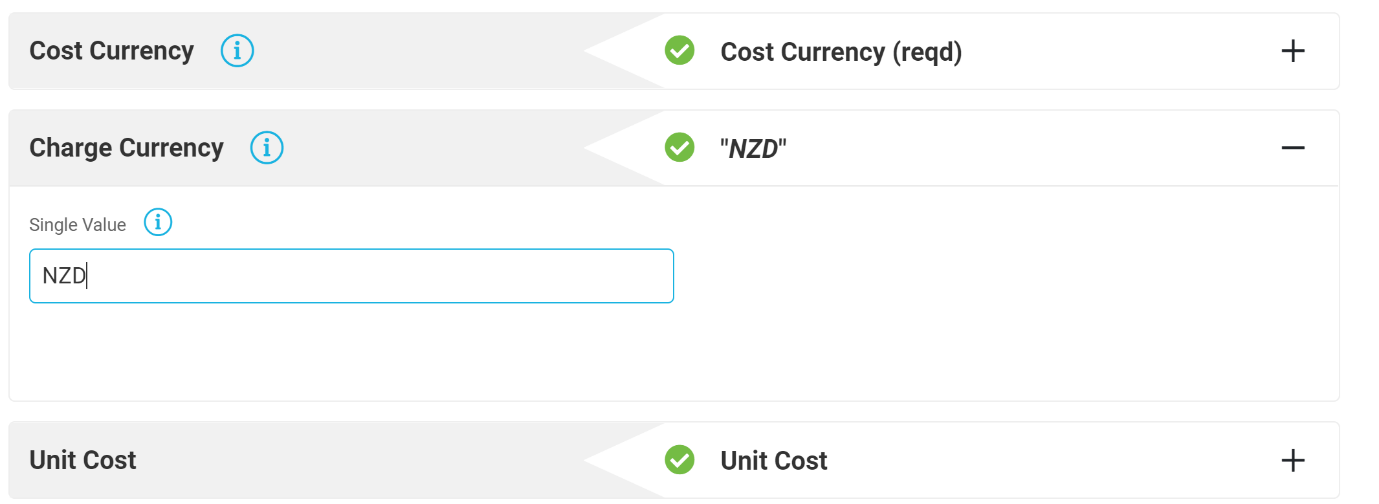Screen dimensions: 1379x504
Task: Show the Single Value info tooltip icon
Action: (158, 222)
